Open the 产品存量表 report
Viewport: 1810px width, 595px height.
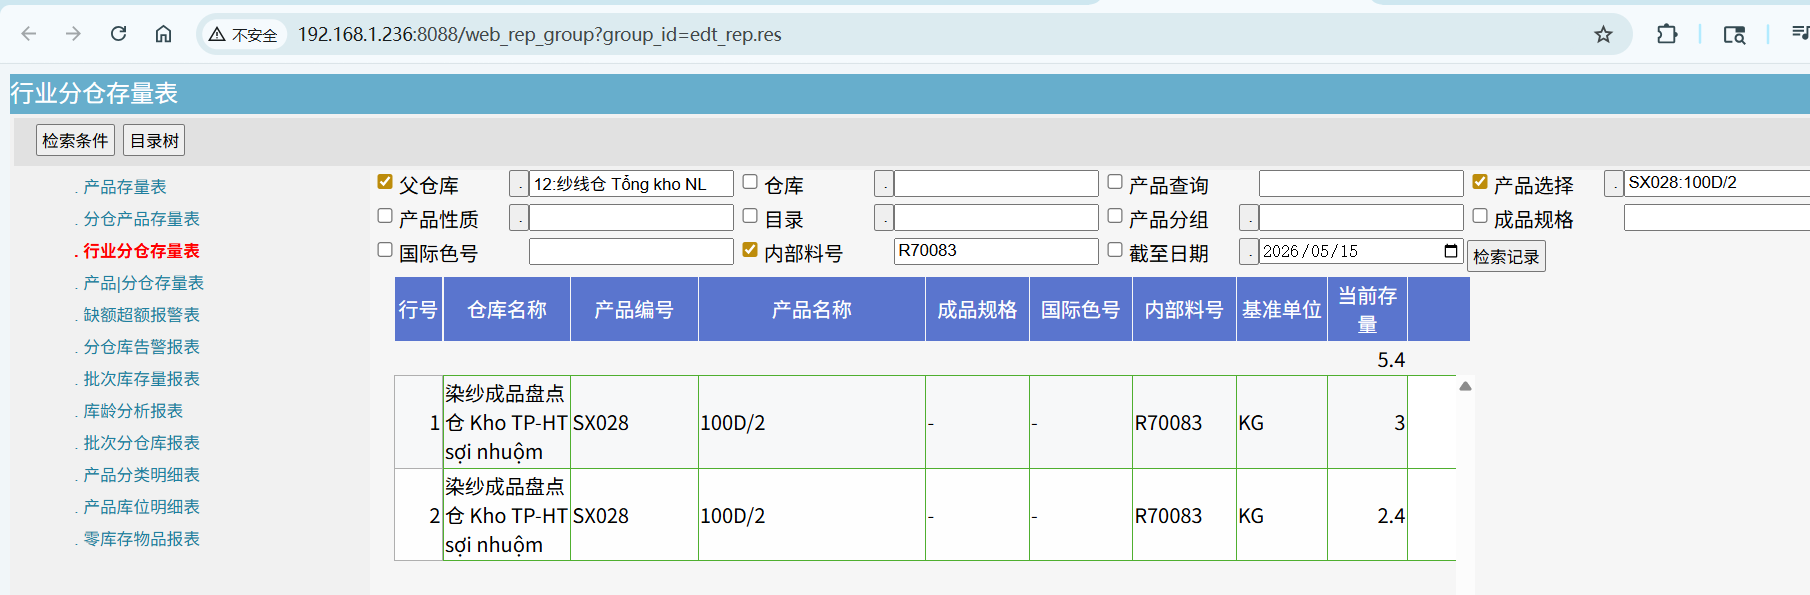click(124, 187)
